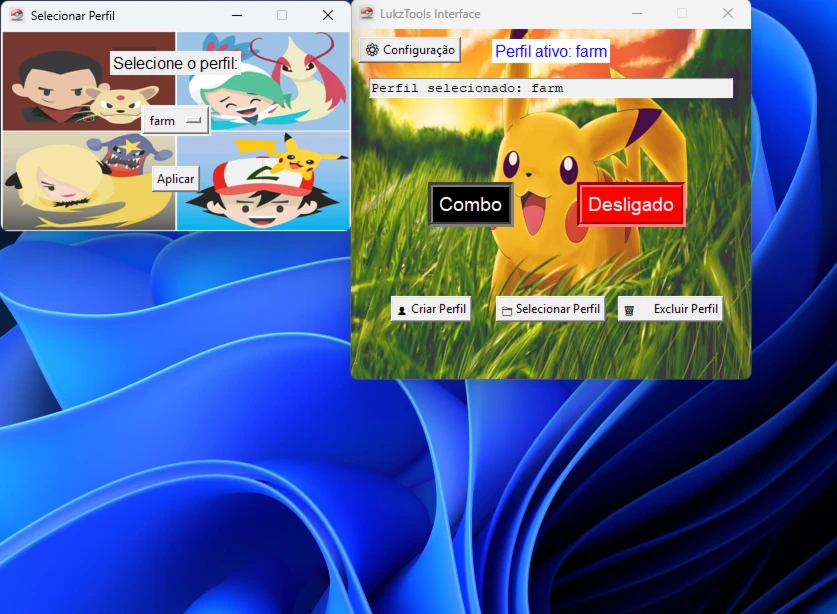Minimize the LukzTools Interface window
Image resolution: width=837 pixels, height=614 pixels.
pyautogui.click(x=637, y=13)
